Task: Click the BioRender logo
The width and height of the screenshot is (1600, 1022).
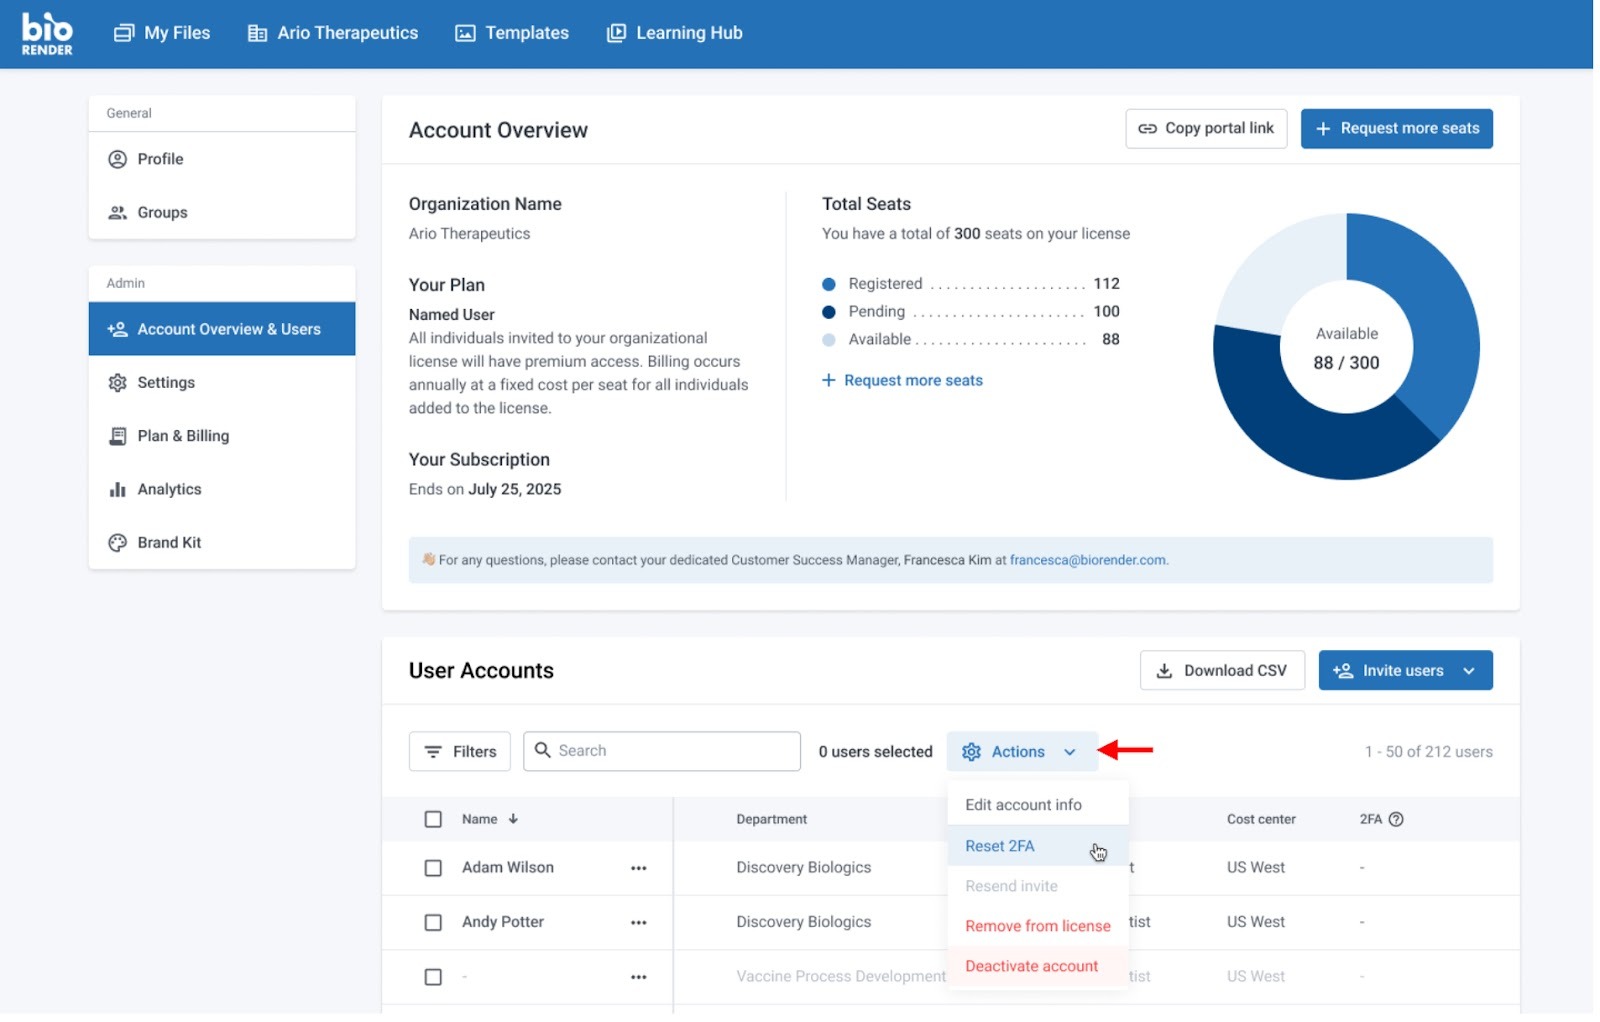Action: (x=47, y=34)
